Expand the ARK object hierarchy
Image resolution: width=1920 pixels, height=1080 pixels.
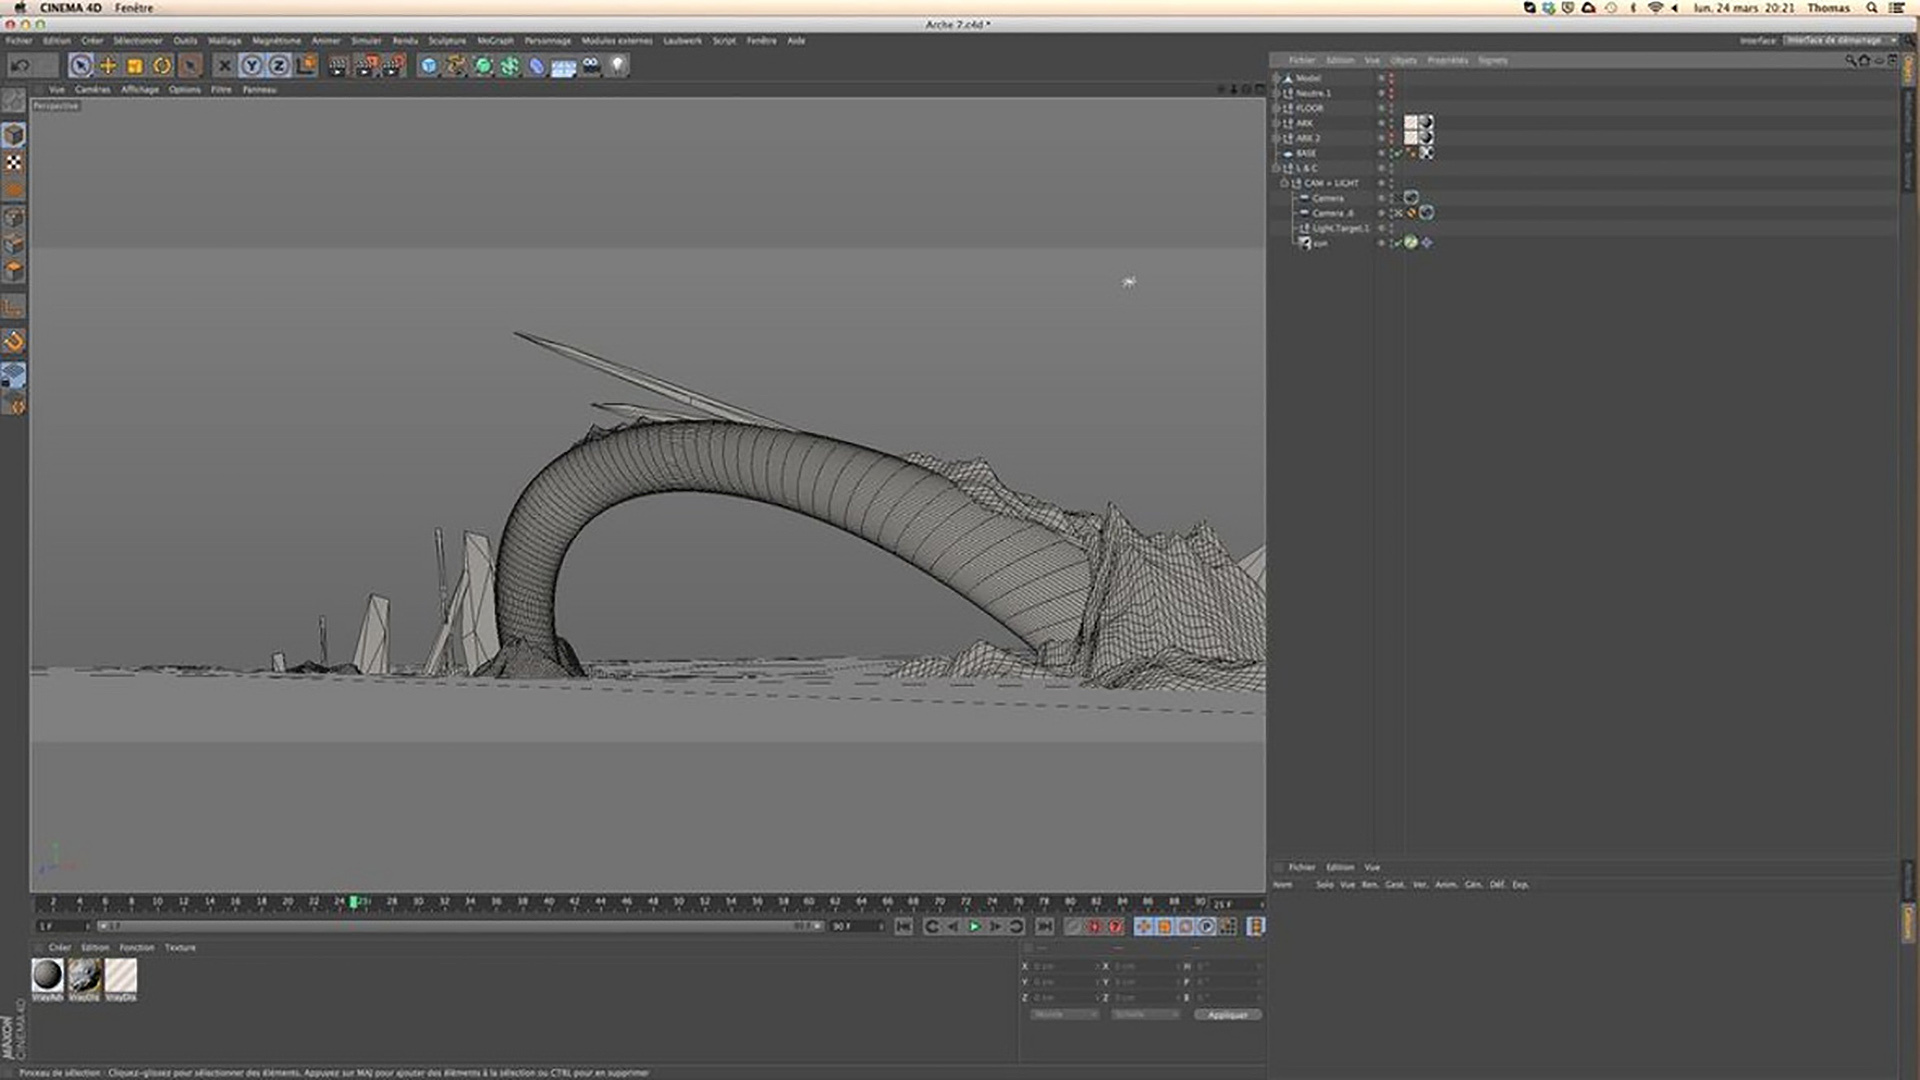click(1277, 123)
